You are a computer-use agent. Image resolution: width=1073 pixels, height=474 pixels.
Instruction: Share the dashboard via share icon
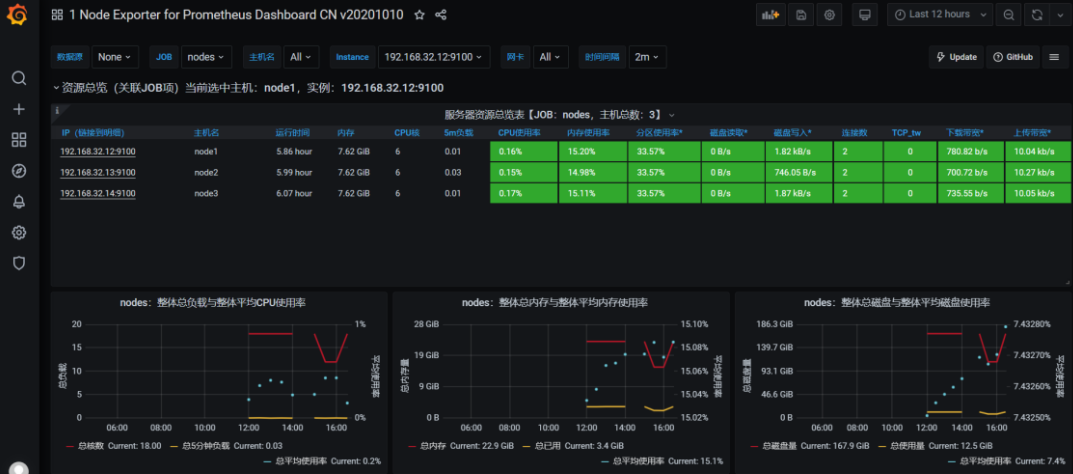click(x=441, y=14)
